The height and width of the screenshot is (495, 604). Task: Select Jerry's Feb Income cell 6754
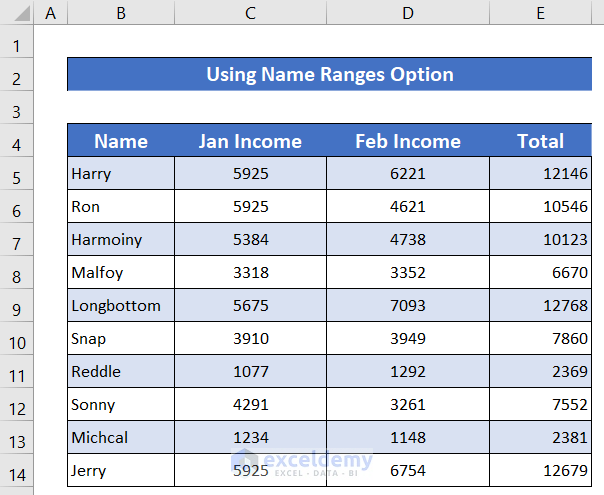(x=408, y=471)
